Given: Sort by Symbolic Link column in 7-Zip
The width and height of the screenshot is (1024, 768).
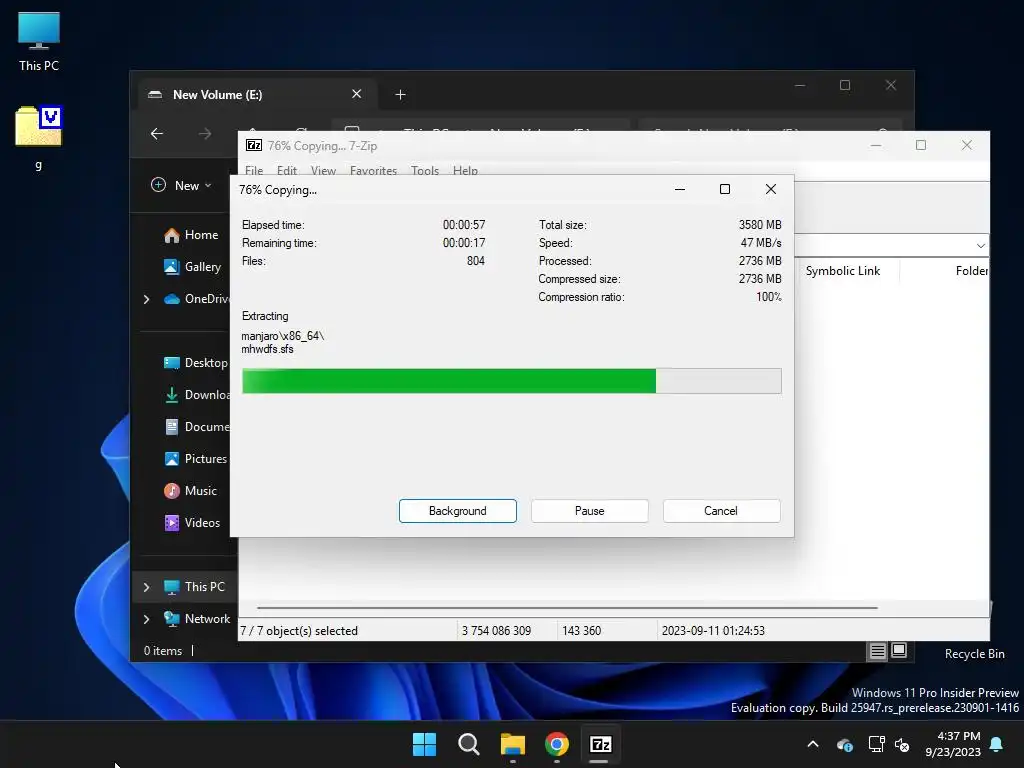Looking at the screenshot, I should [842, 271].
